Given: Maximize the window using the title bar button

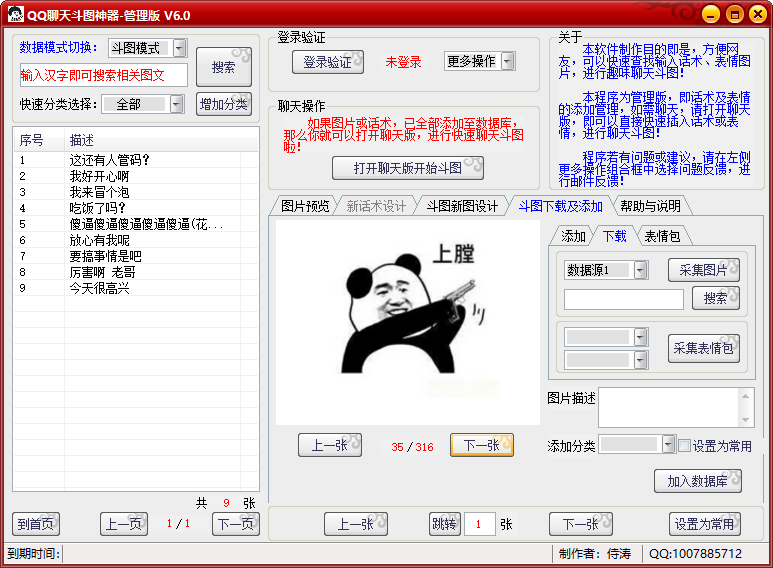Looking at the screenshot, I should (734, 14).
